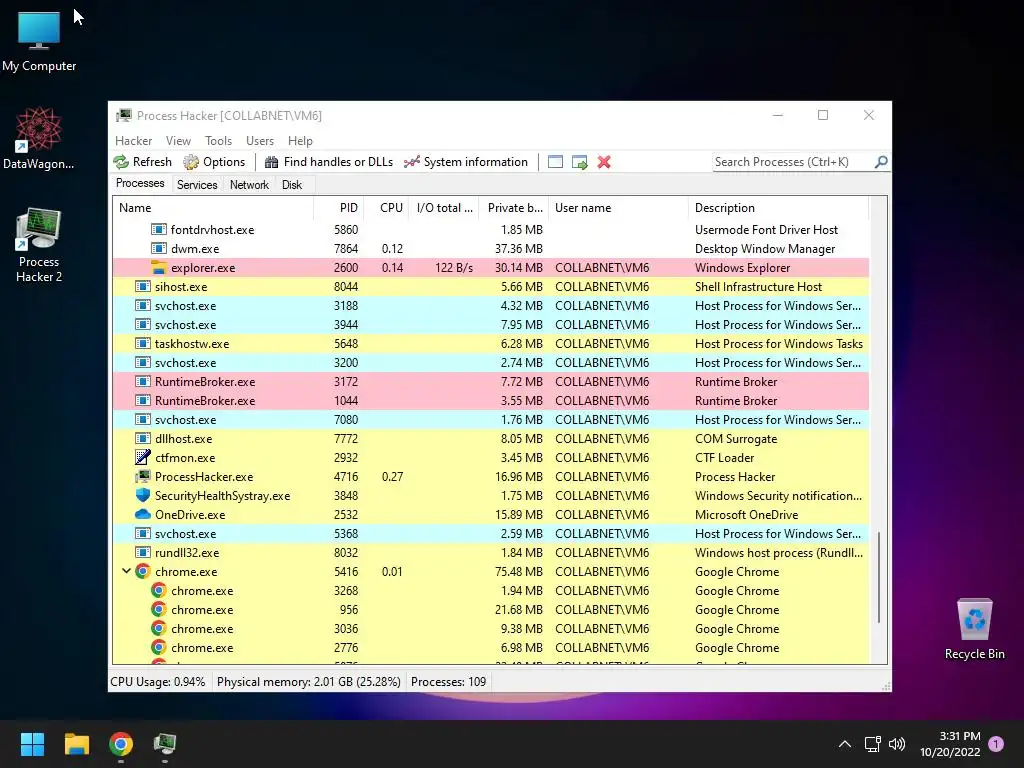This screenshot has height=768, width=1024.
Task: Open the DataWagon desktop shortcut
Action: pyautogui.click(x=39, y=138)
